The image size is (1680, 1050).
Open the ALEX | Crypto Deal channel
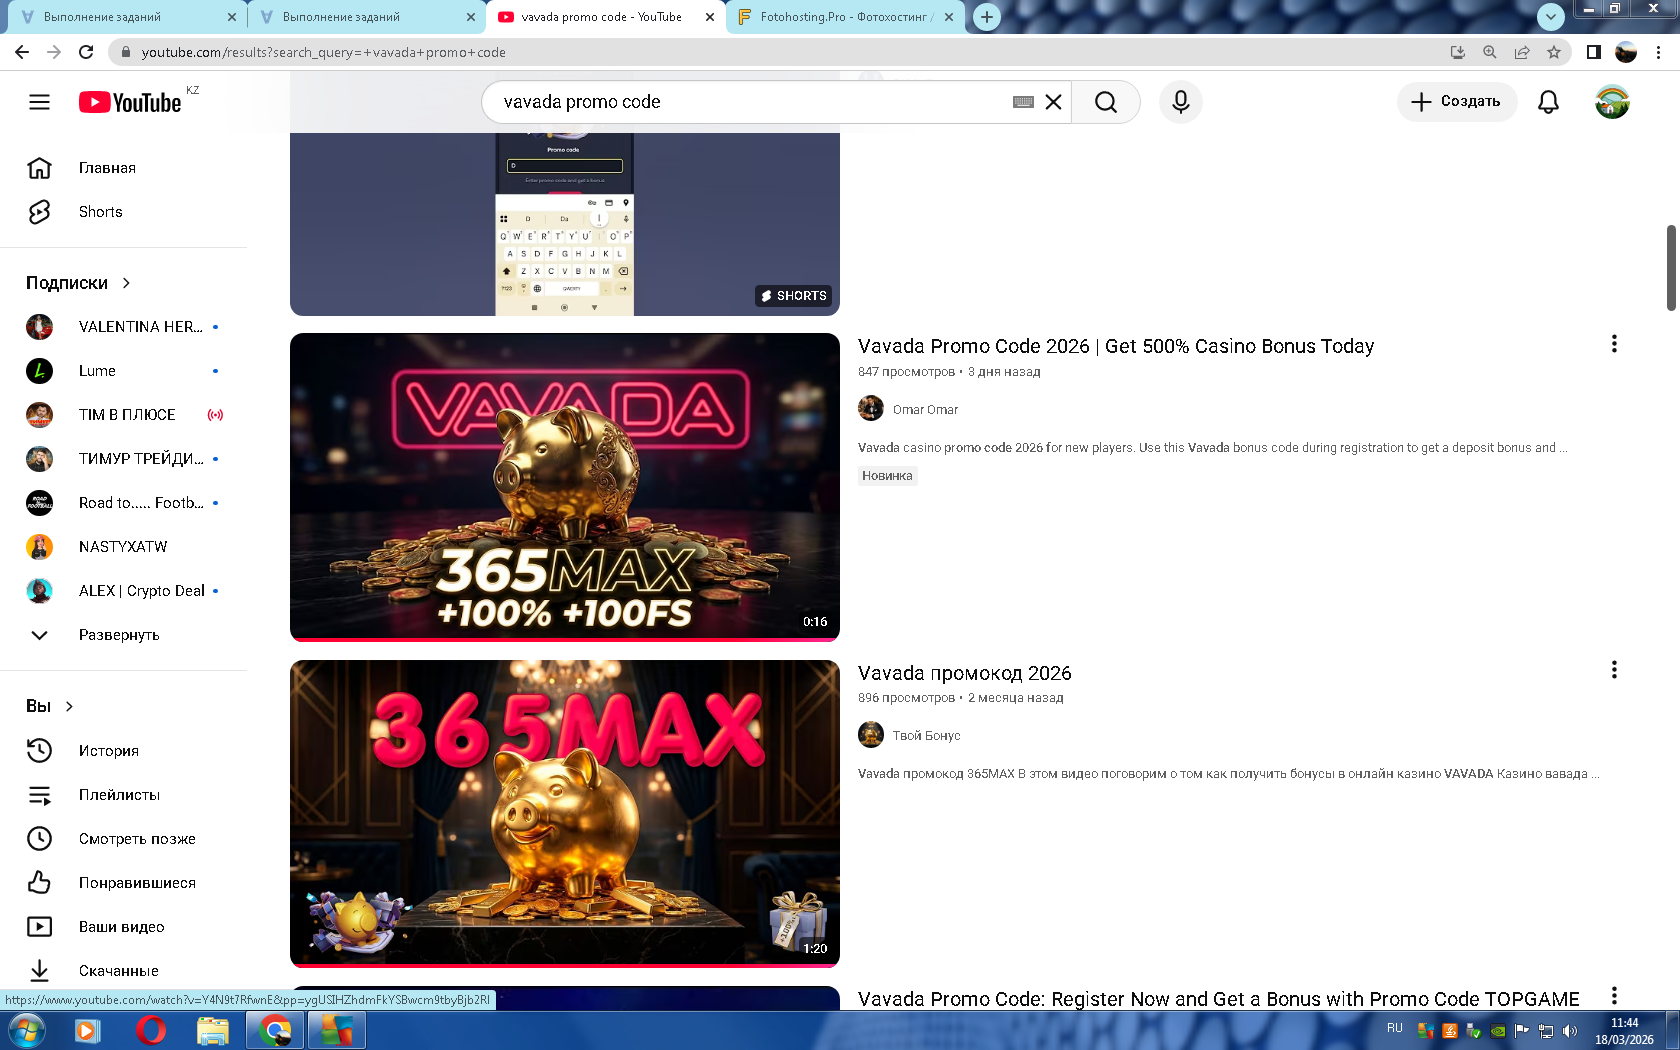[x=123, y=591]
